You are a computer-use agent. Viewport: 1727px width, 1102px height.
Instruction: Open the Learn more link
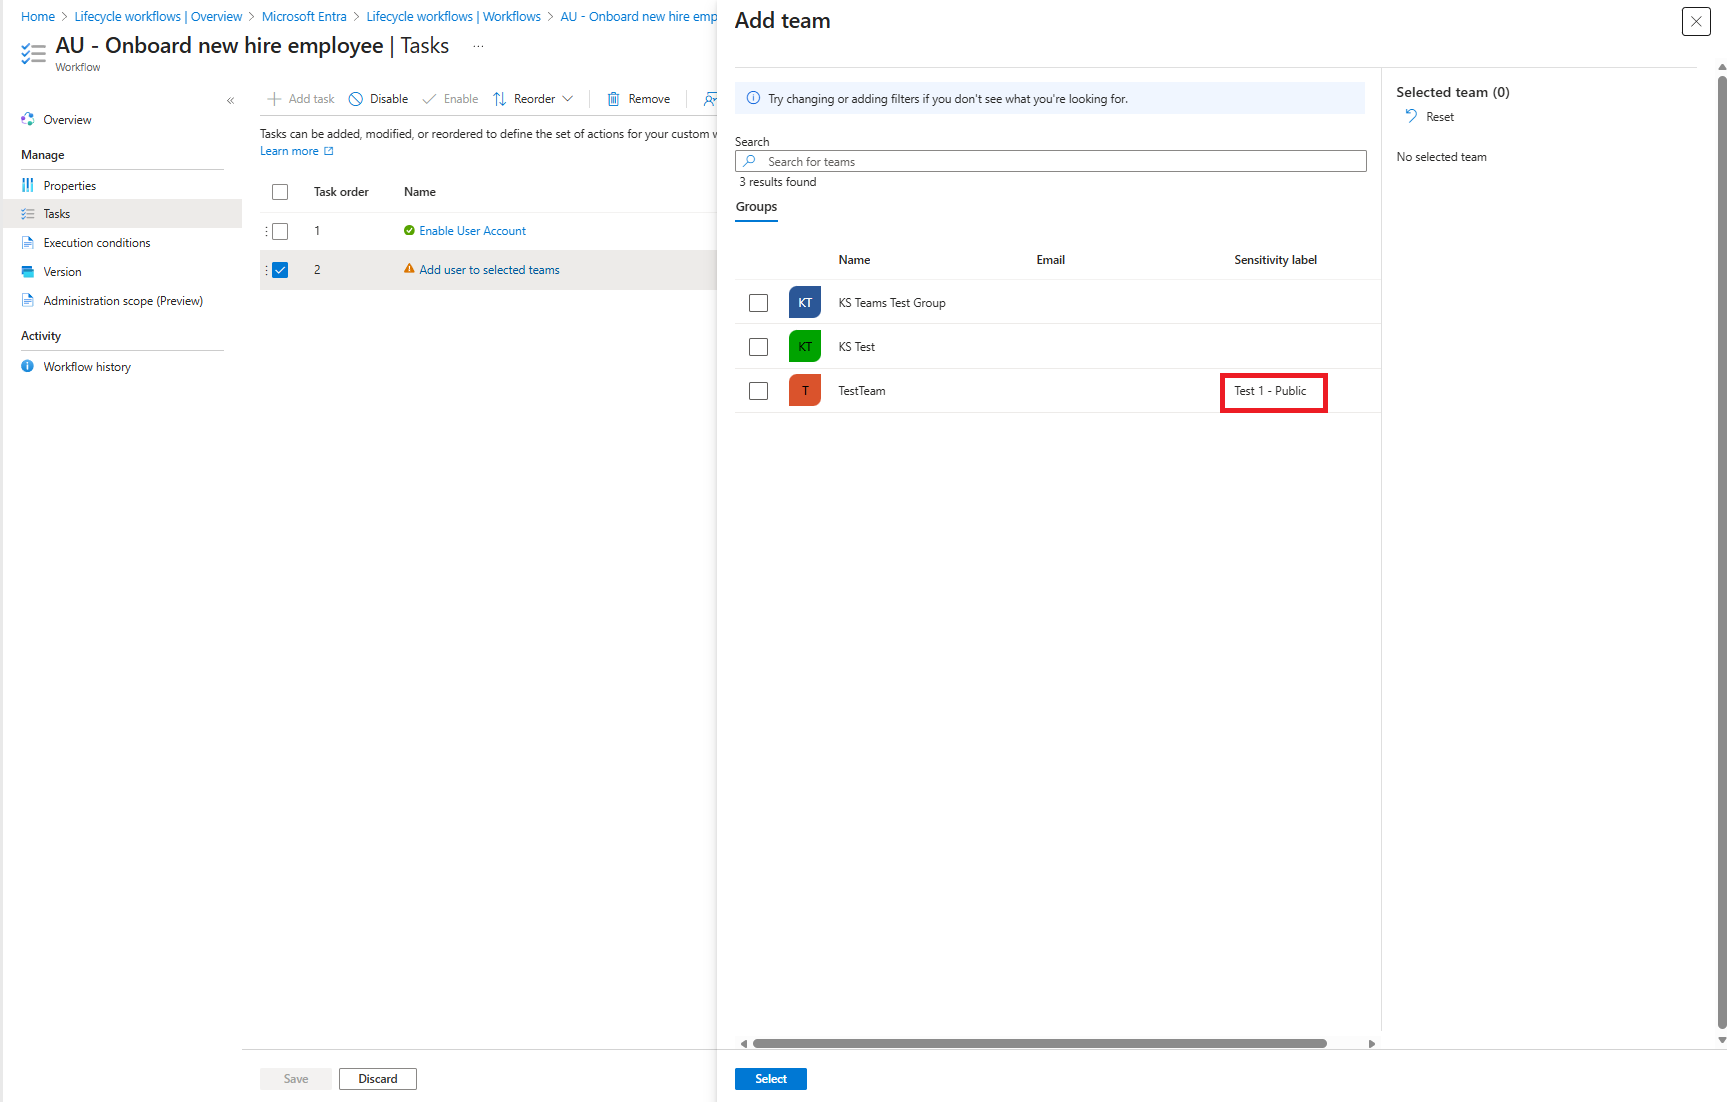point(290,150)
